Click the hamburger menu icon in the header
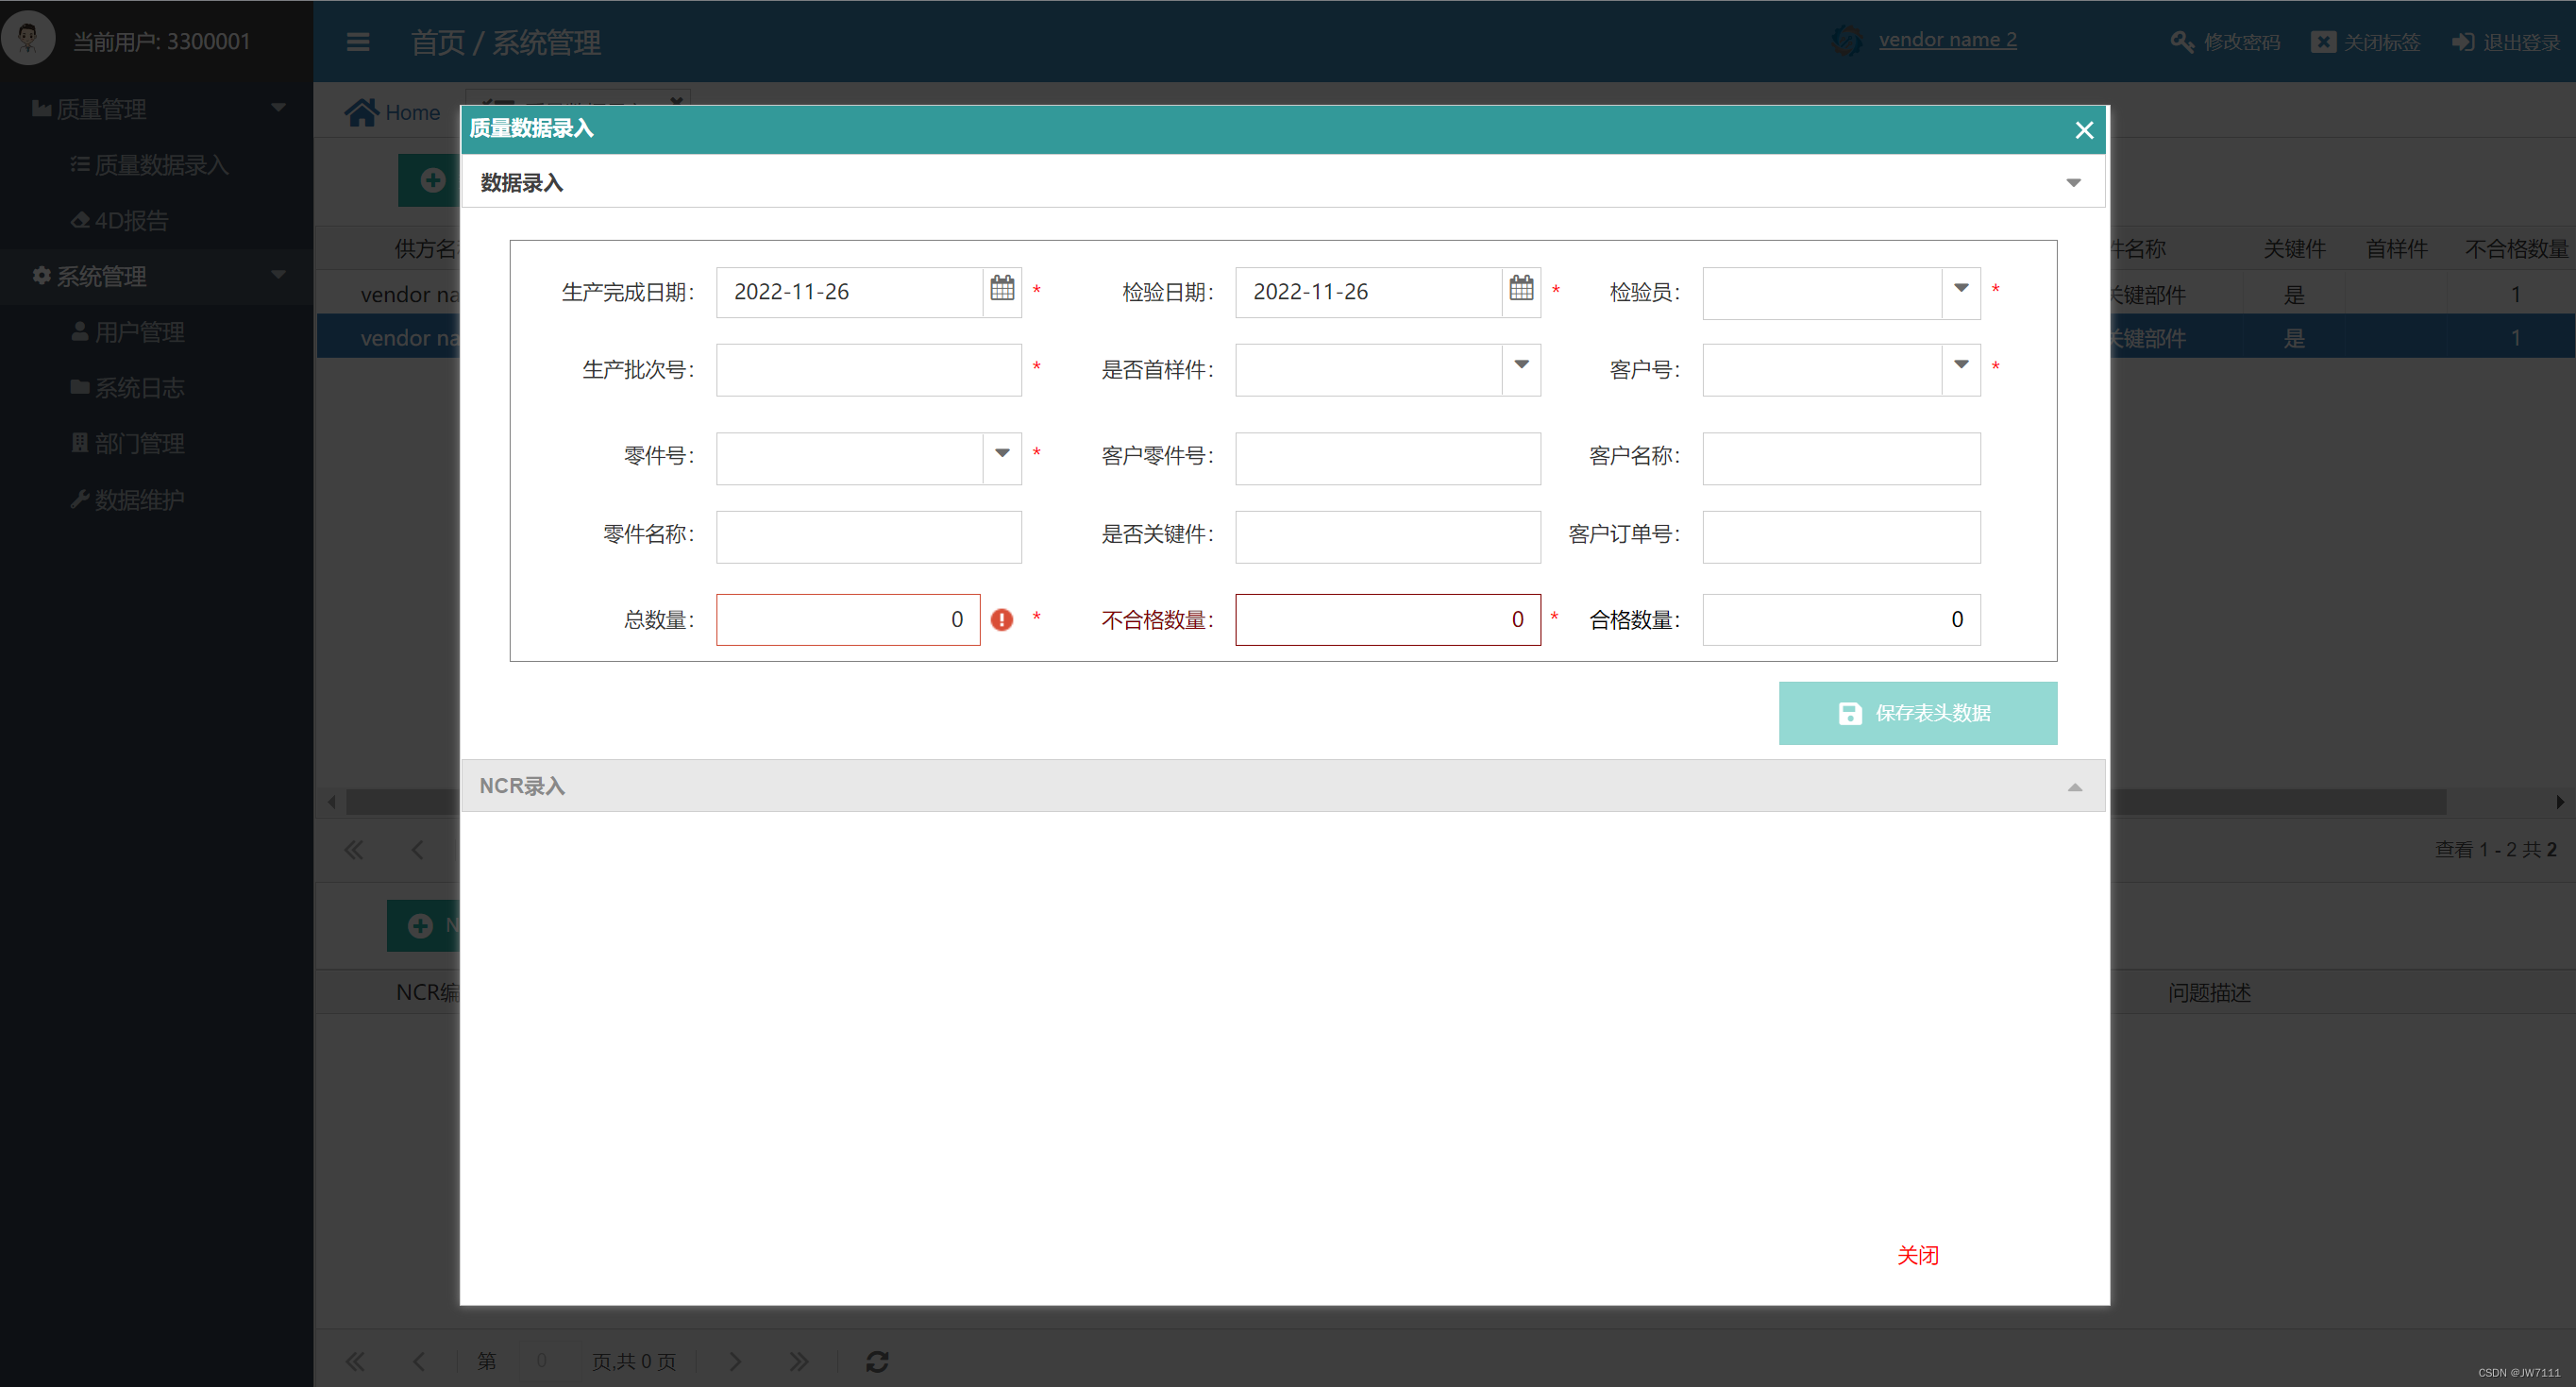The width and height of the screenshot is (2576, 1387). coord(358,42)
